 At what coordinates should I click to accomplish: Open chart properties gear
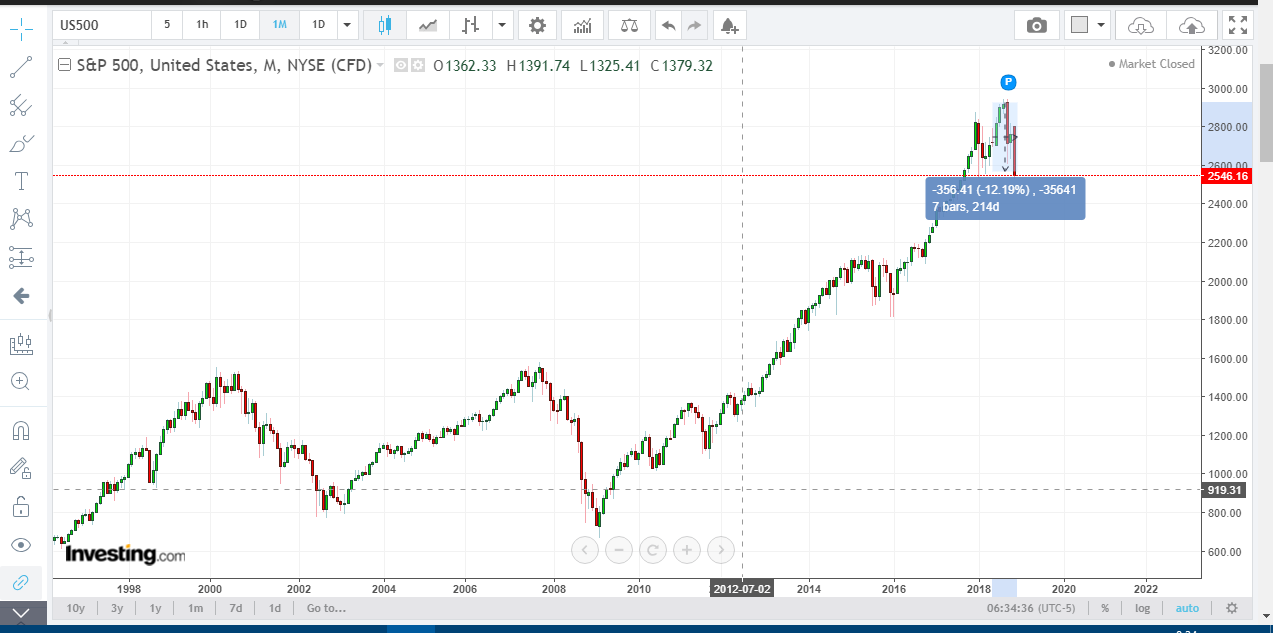537,25
